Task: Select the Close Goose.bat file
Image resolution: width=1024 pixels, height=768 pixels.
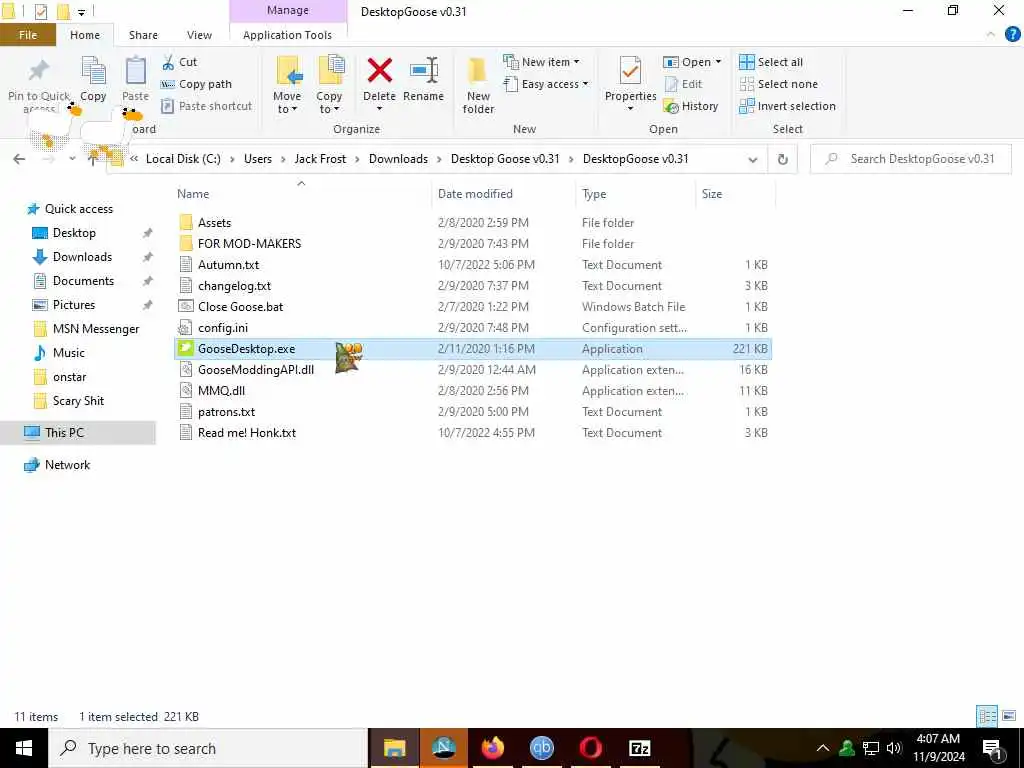Action: click(x=240, y=307)
